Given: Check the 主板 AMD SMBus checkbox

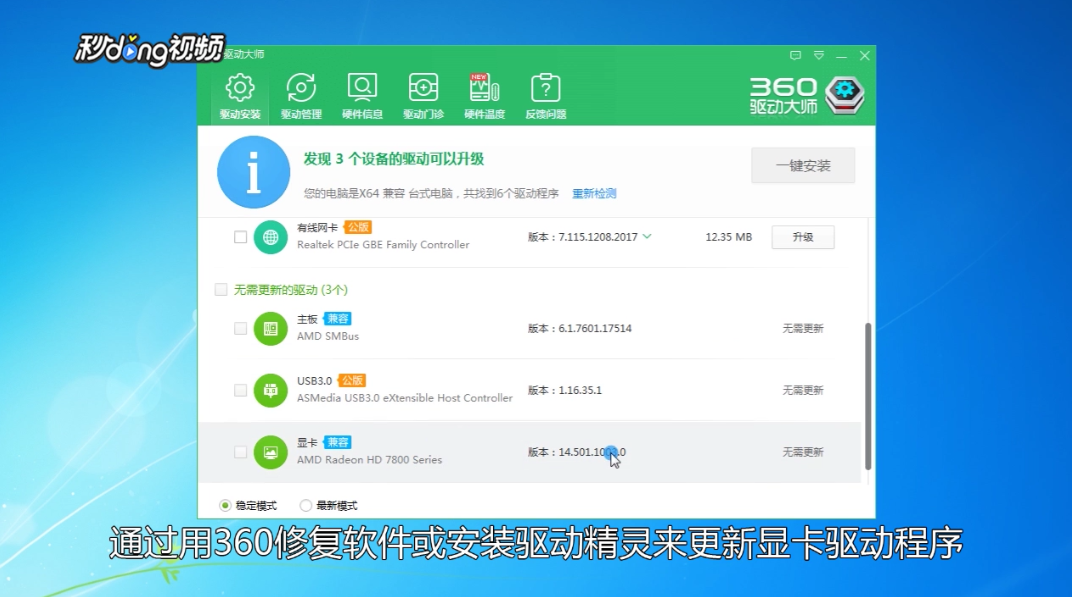Looking at the screenshot, I should (x=241, y=329).
